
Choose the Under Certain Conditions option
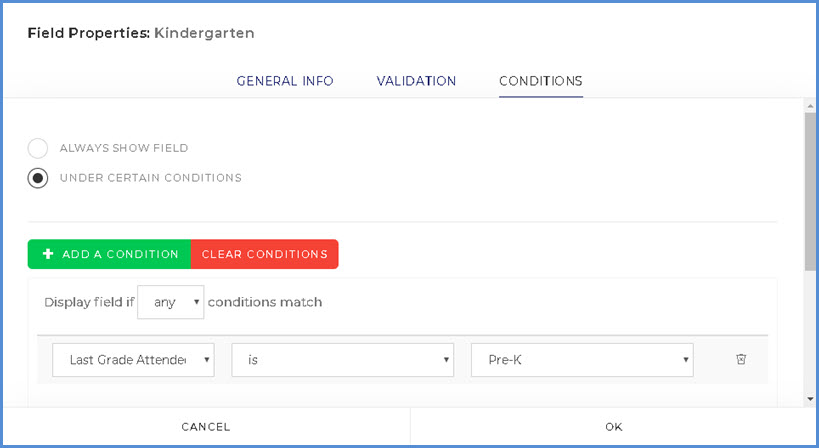[x=38, y=178]
